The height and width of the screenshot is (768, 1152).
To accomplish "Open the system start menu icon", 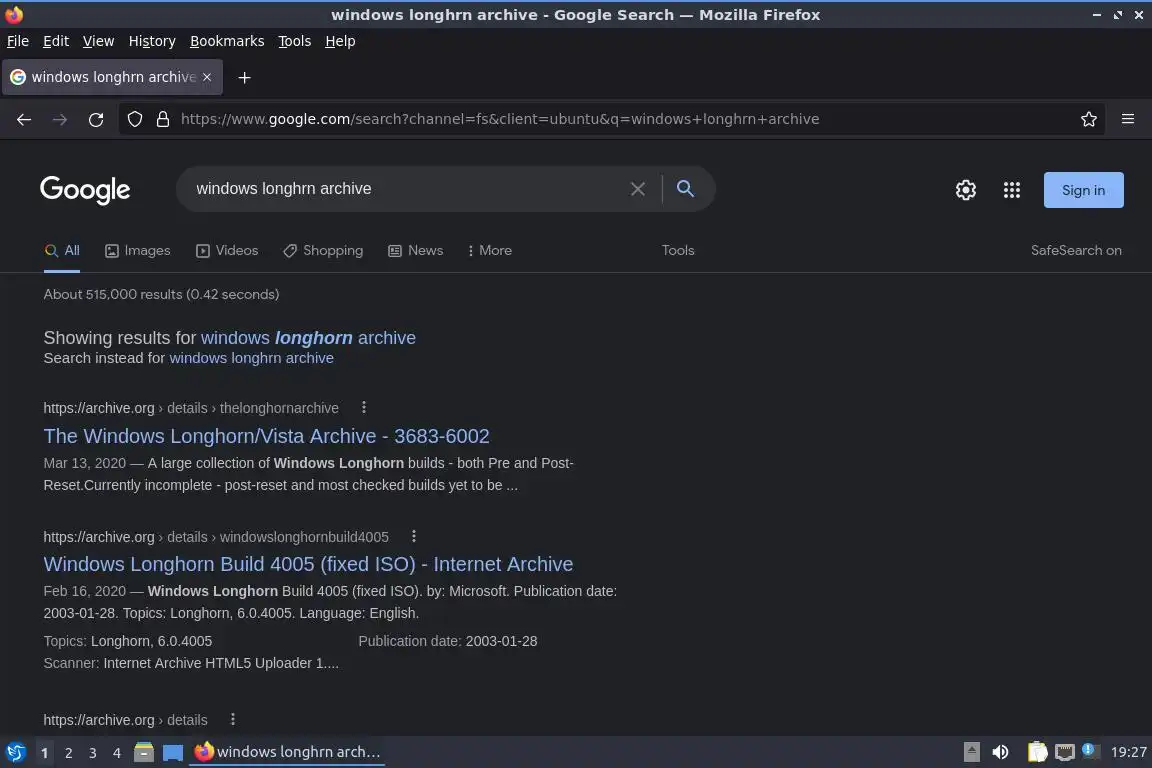I will (15, 752).
